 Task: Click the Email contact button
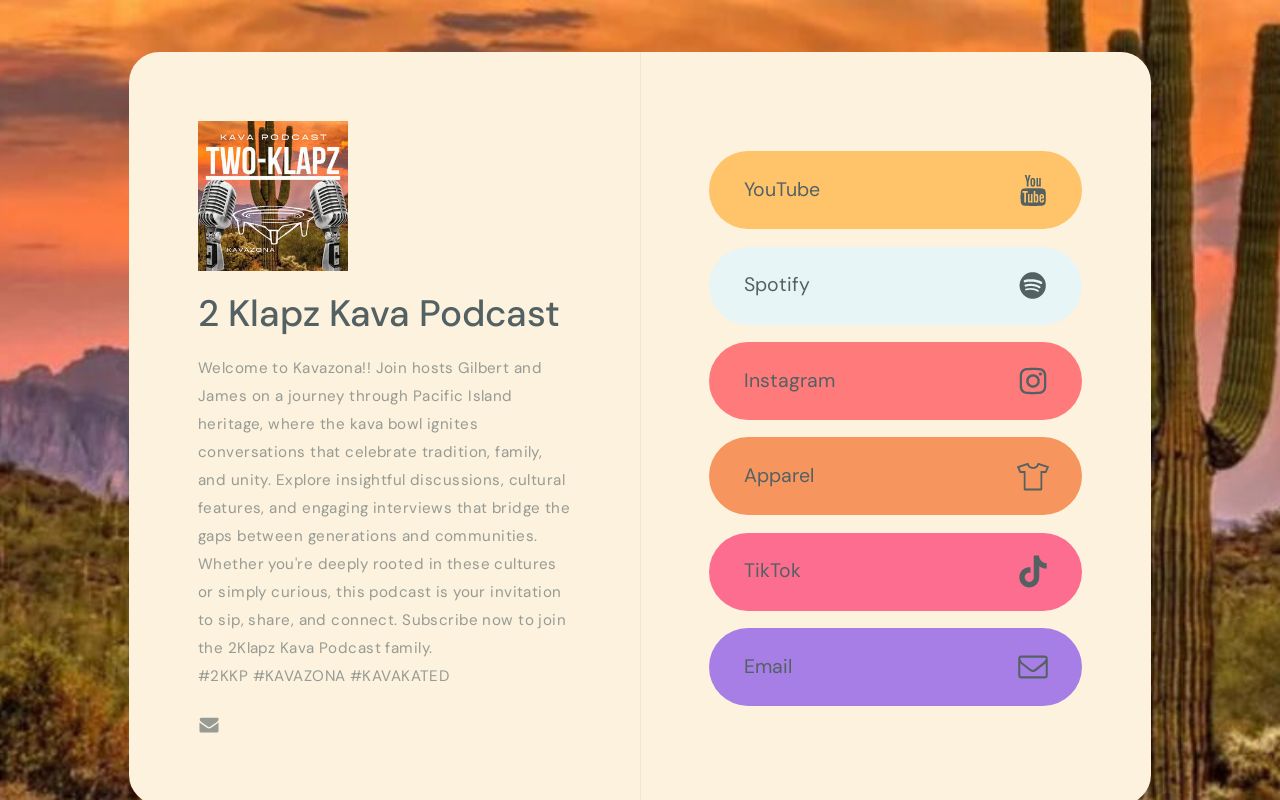[895, 667]
